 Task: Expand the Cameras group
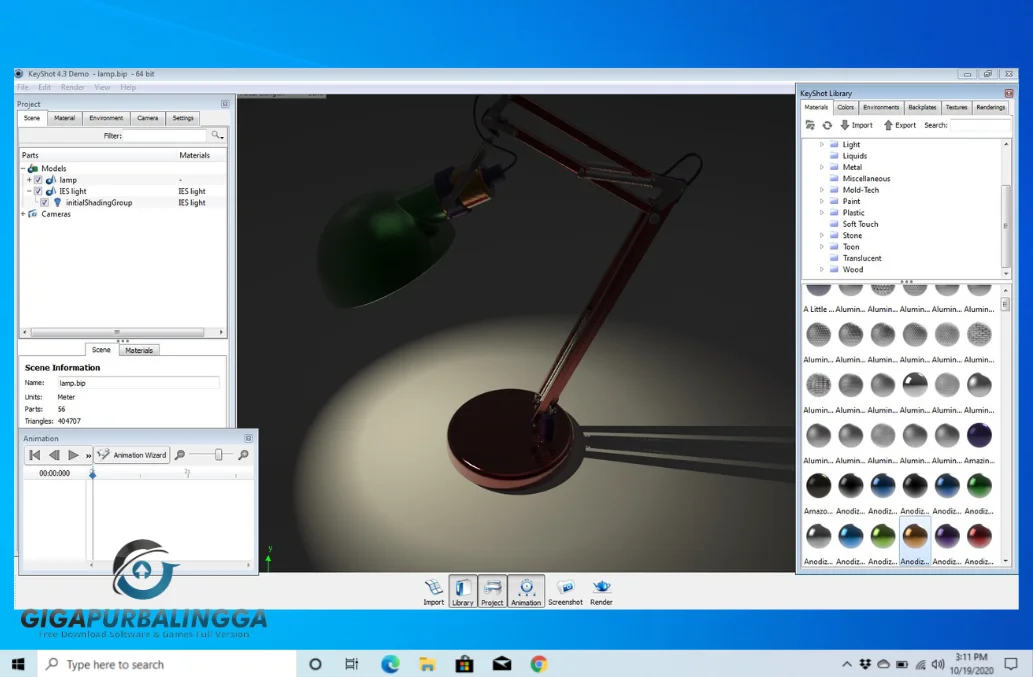(x=24, y=214)
